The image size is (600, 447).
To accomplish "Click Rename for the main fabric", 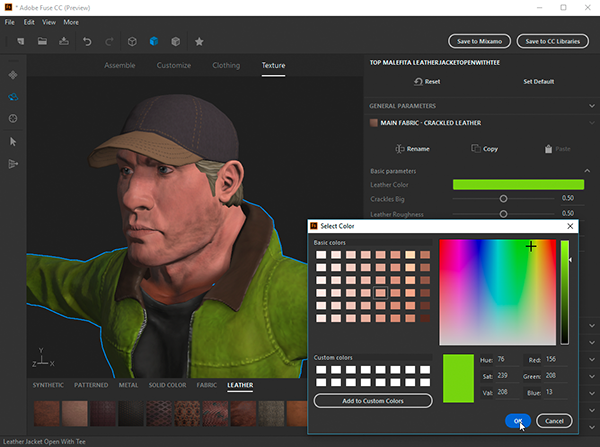I will [412, 149].
